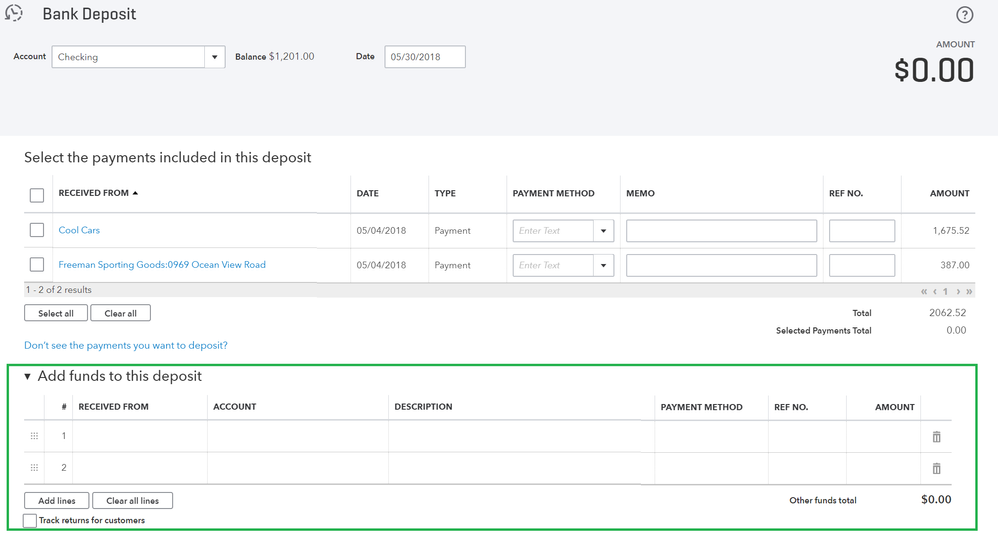
Task: Click the recent transactions clock icon
Action: click(x=14, y=13)
